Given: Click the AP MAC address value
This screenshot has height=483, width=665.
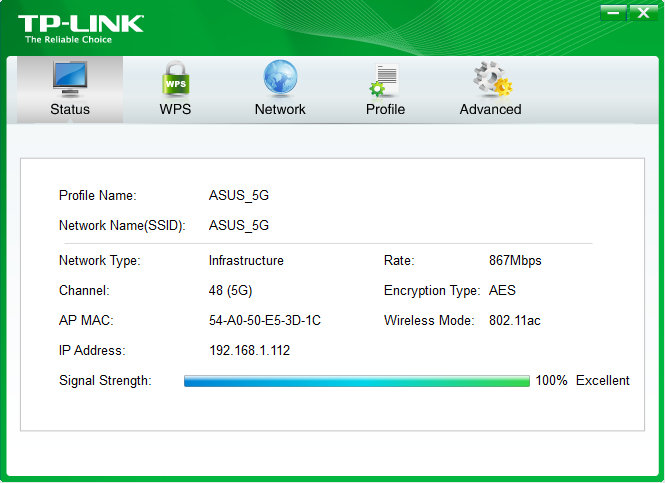Looking at the screenshot, I should click(264, 321).
